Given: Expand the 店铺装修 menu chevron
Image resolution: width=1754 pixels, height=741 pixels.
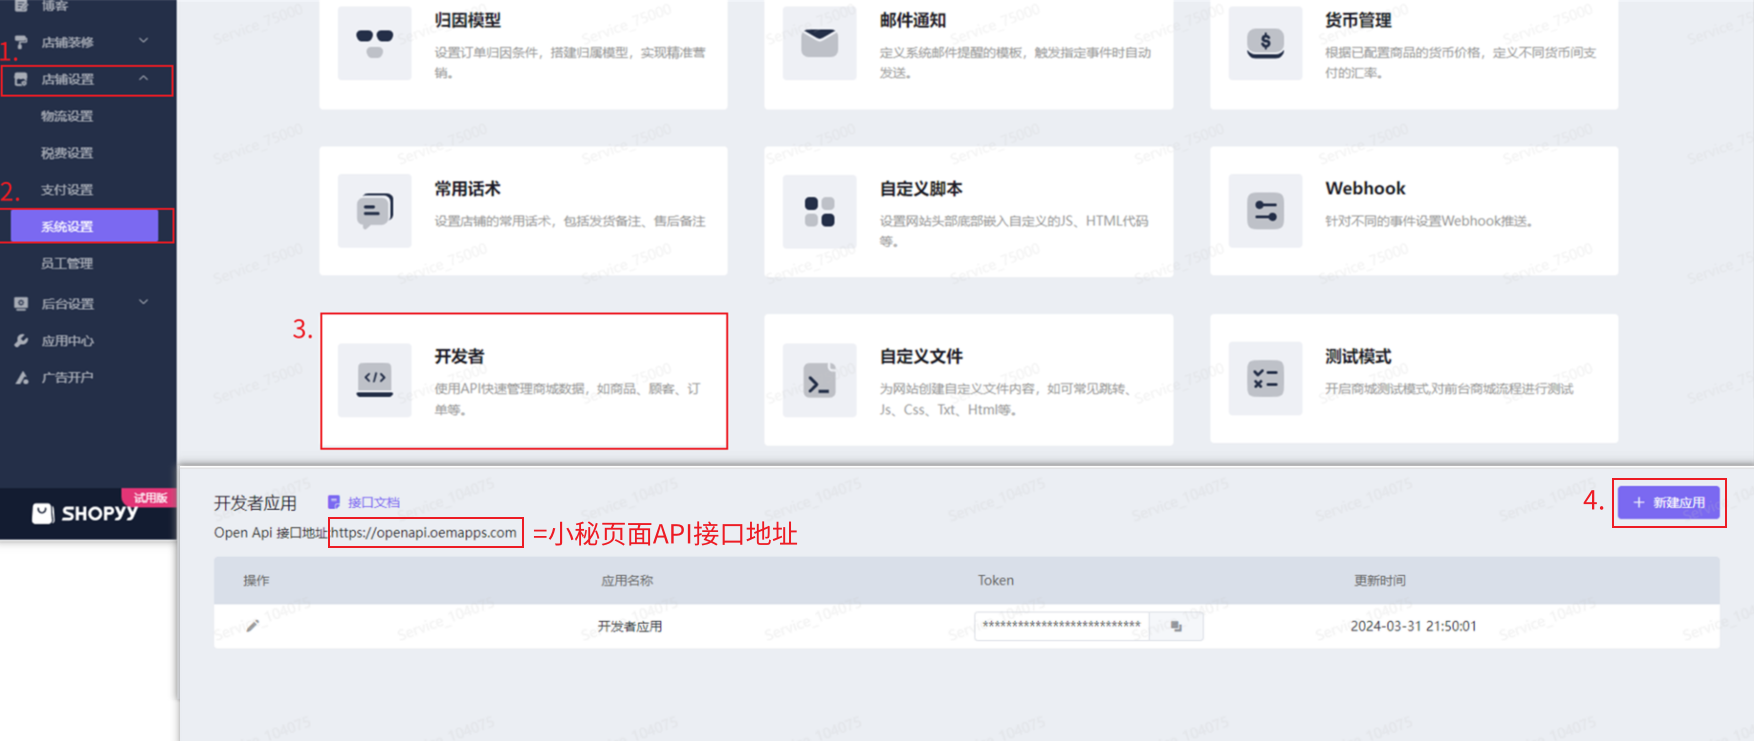Looking at the screenshot, I should click(143, 41).
